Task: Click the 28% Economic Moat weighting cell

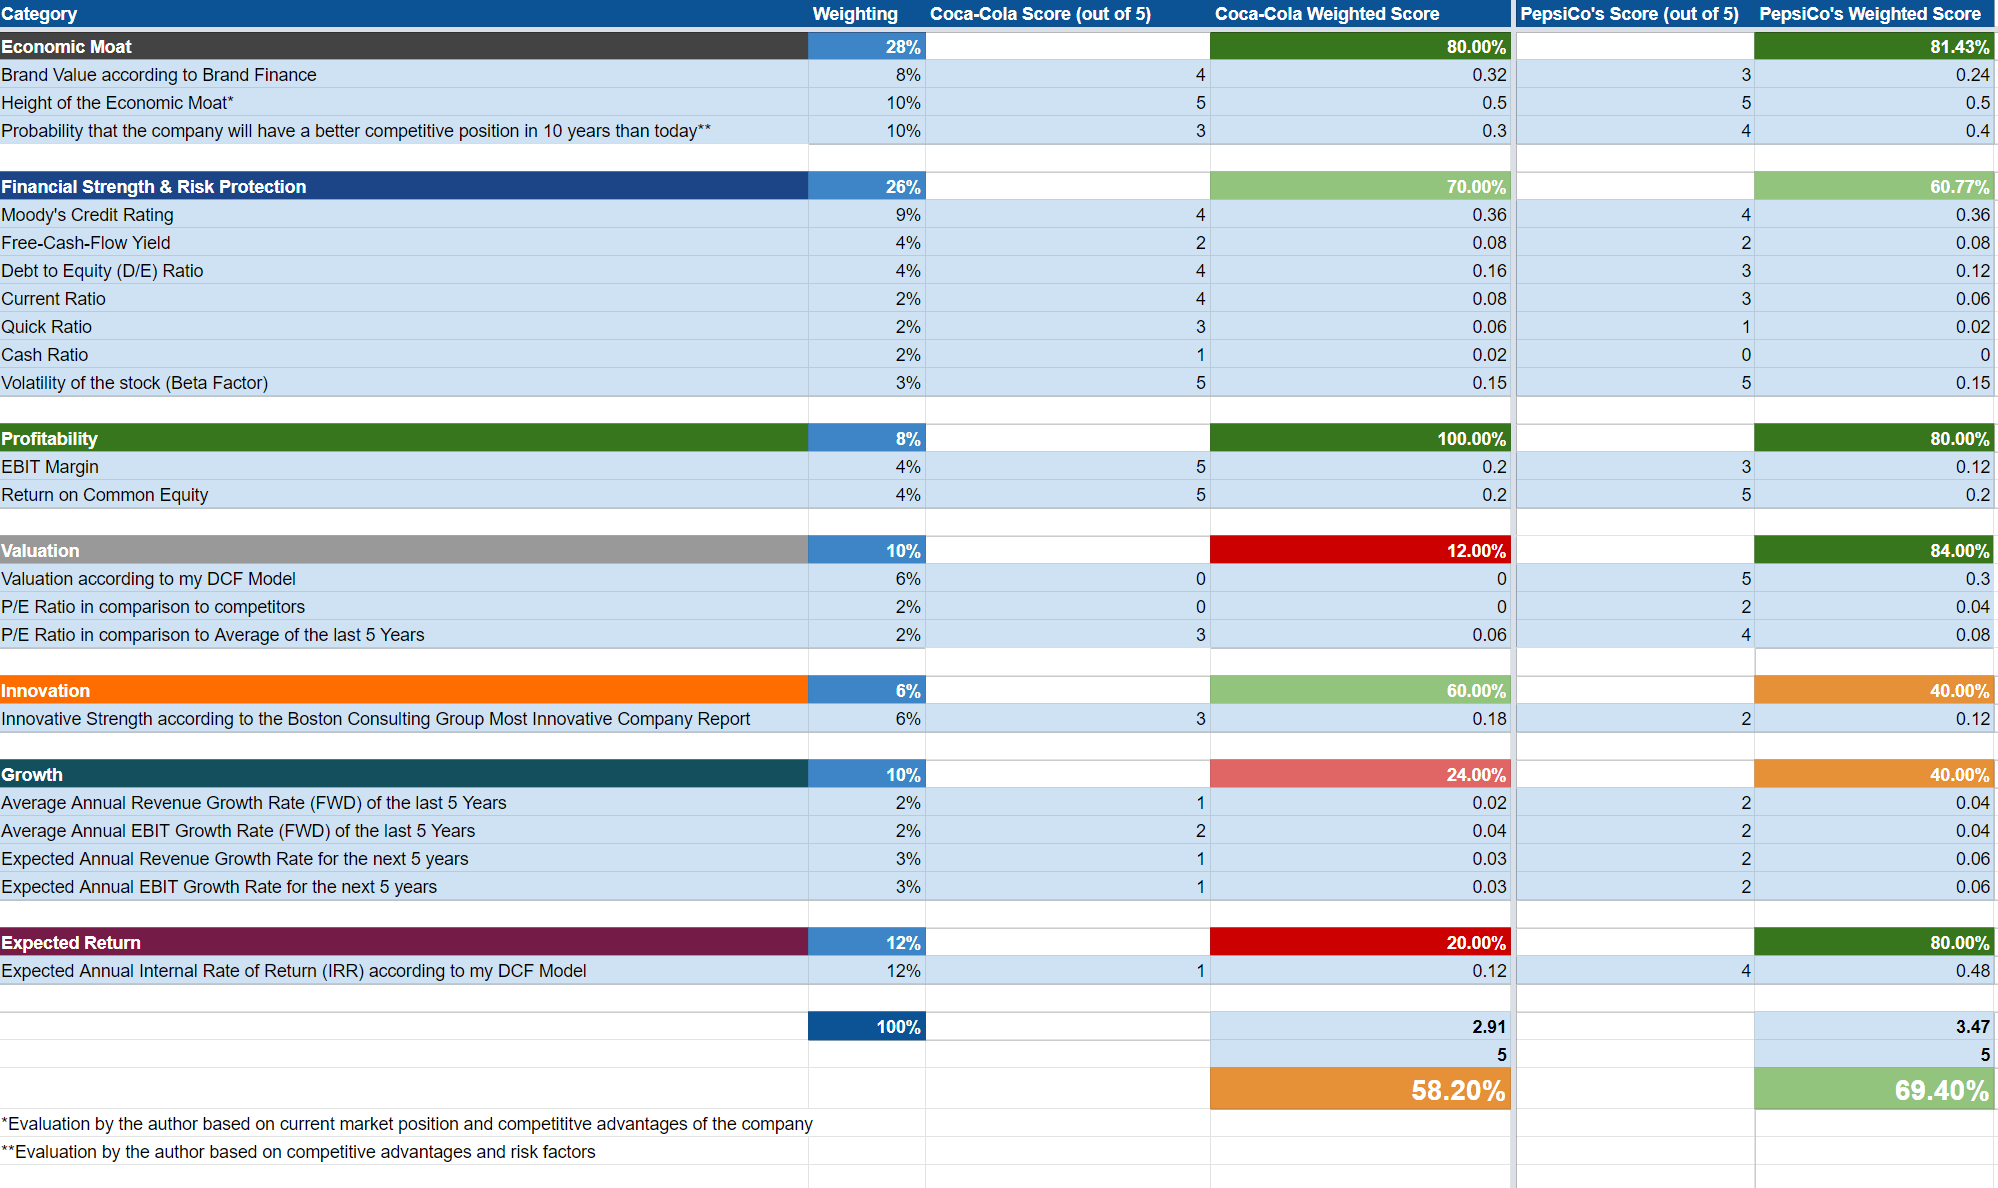Action: [867, 46]
